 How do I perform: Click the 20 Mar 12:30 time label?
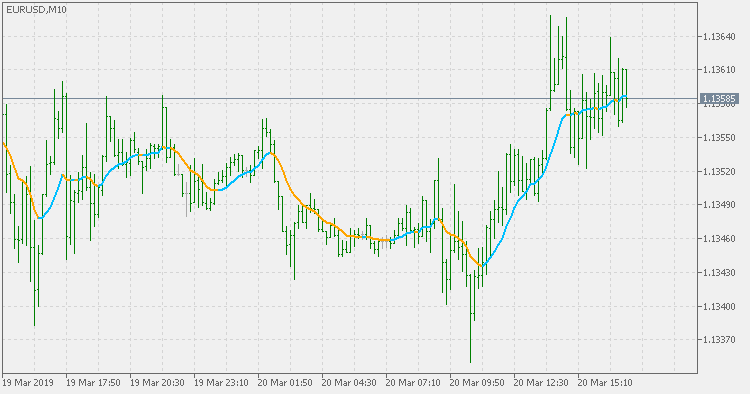[541, 383]
